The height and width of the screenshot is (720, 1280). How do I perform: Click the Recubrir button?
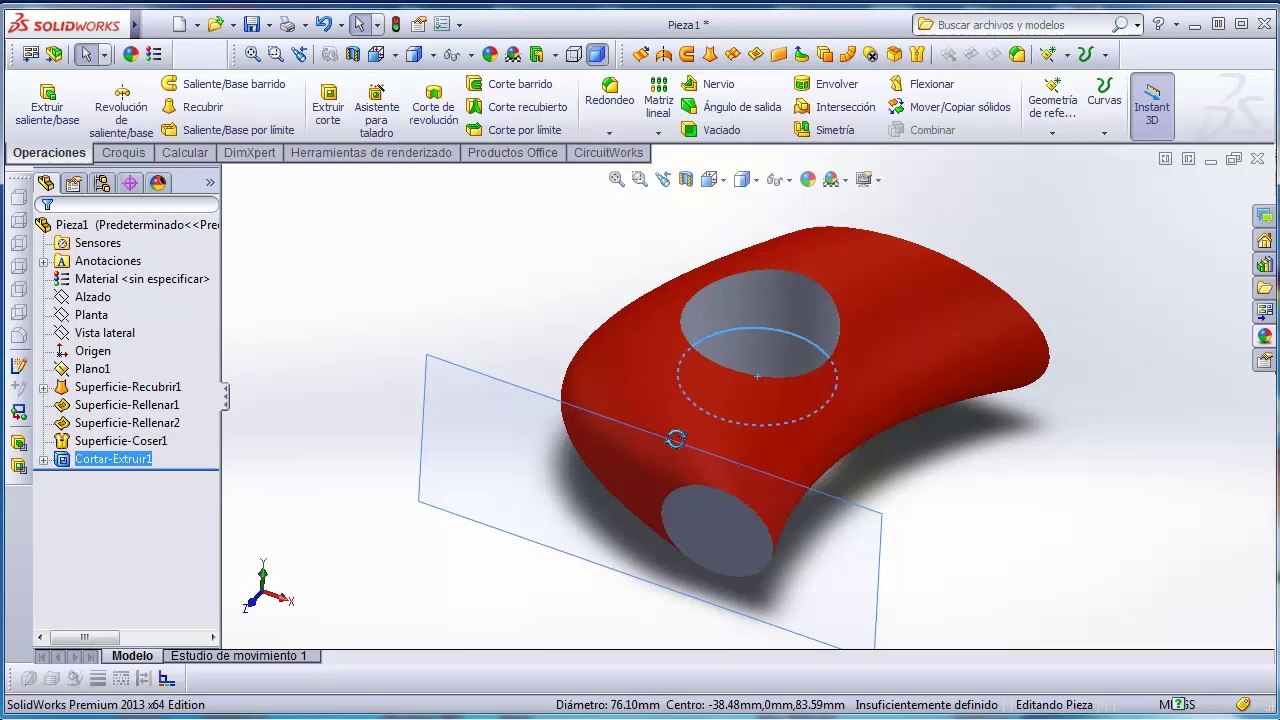pos(193,107)
